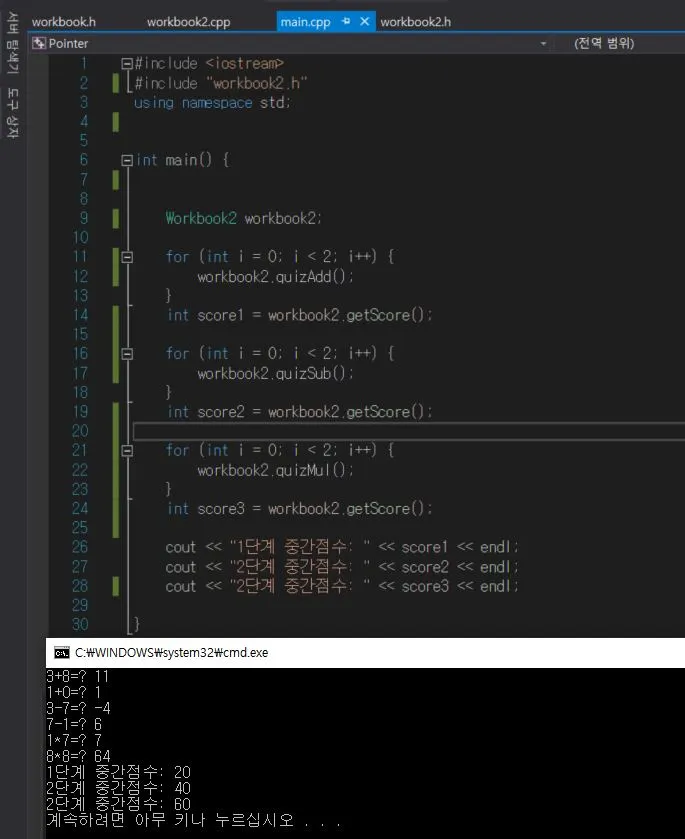Screen dimensions: 685x839
Task: Collapse the #include block on line 1
Action: click(127, 64)
